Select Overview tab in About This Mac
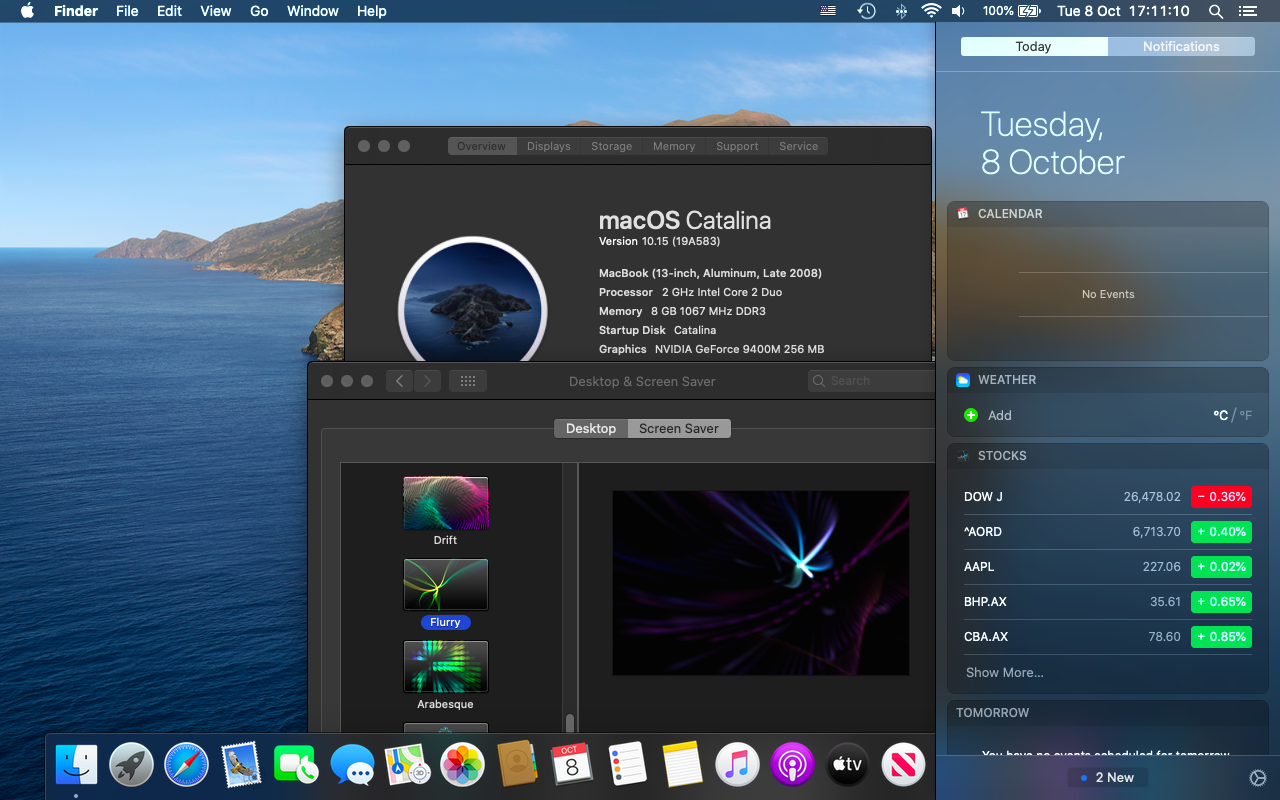The width and height of the screenshot is (1280, 800). 482,146
